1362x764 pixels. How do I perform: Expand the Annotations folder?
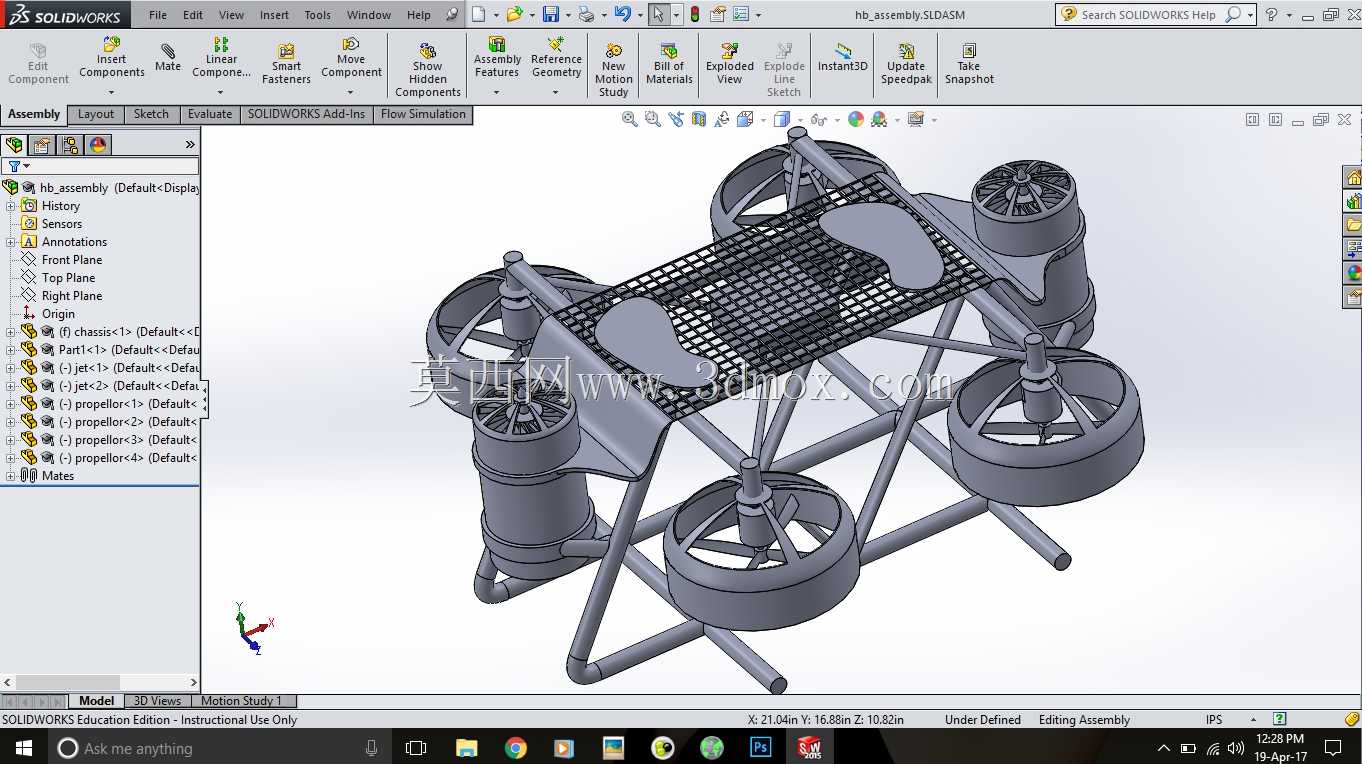pos(11,242)
